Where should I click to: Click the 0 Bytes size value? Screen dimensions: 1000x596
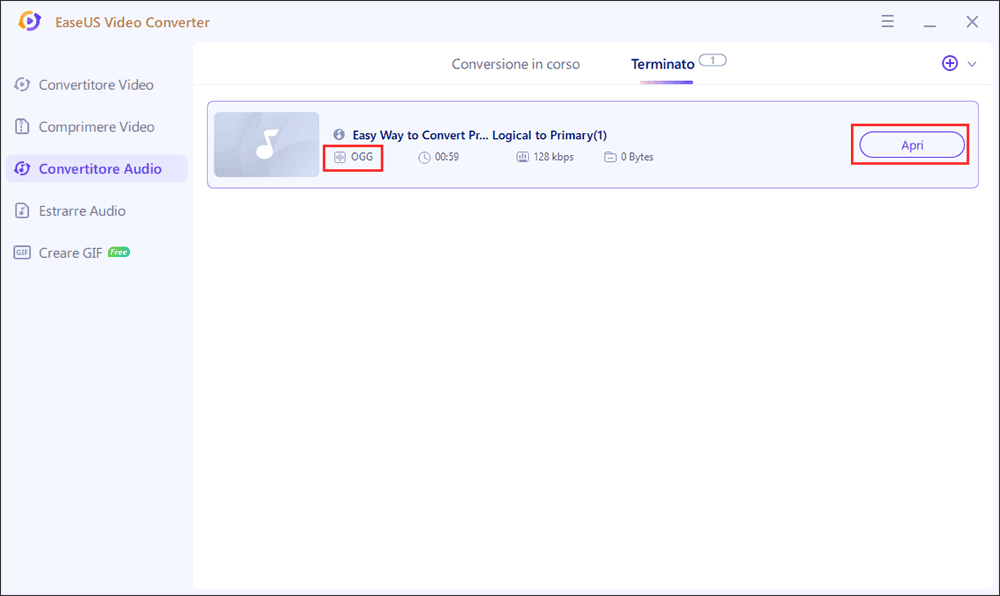pos(637,157)
